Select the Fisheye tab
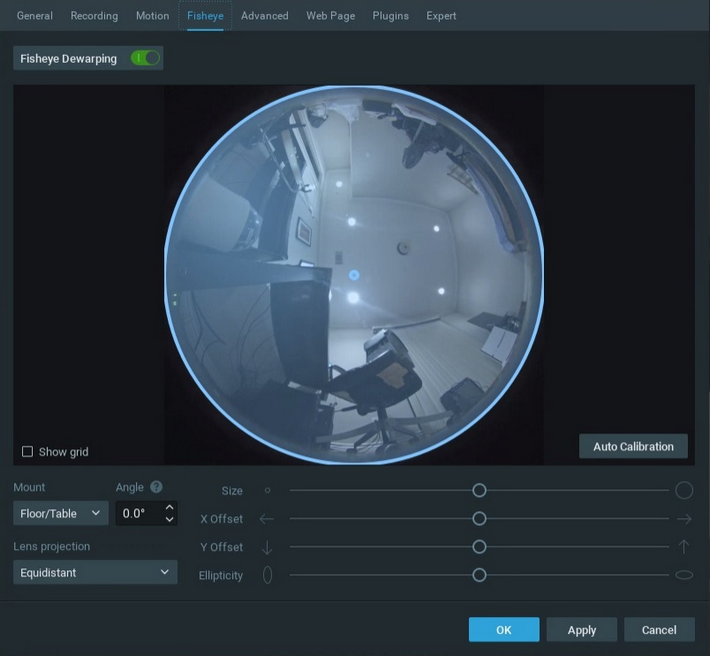 pyautogui.click(x=205, y=16)
